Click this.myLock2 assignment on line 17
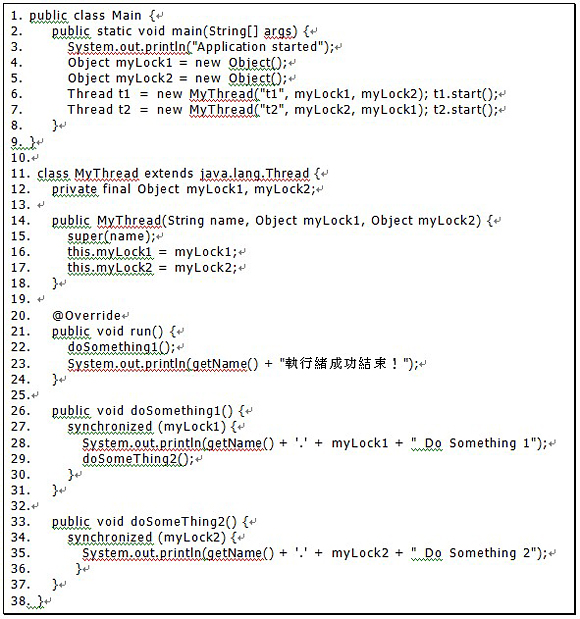Viewport: 580px width, 619px height. coord(152,268)
